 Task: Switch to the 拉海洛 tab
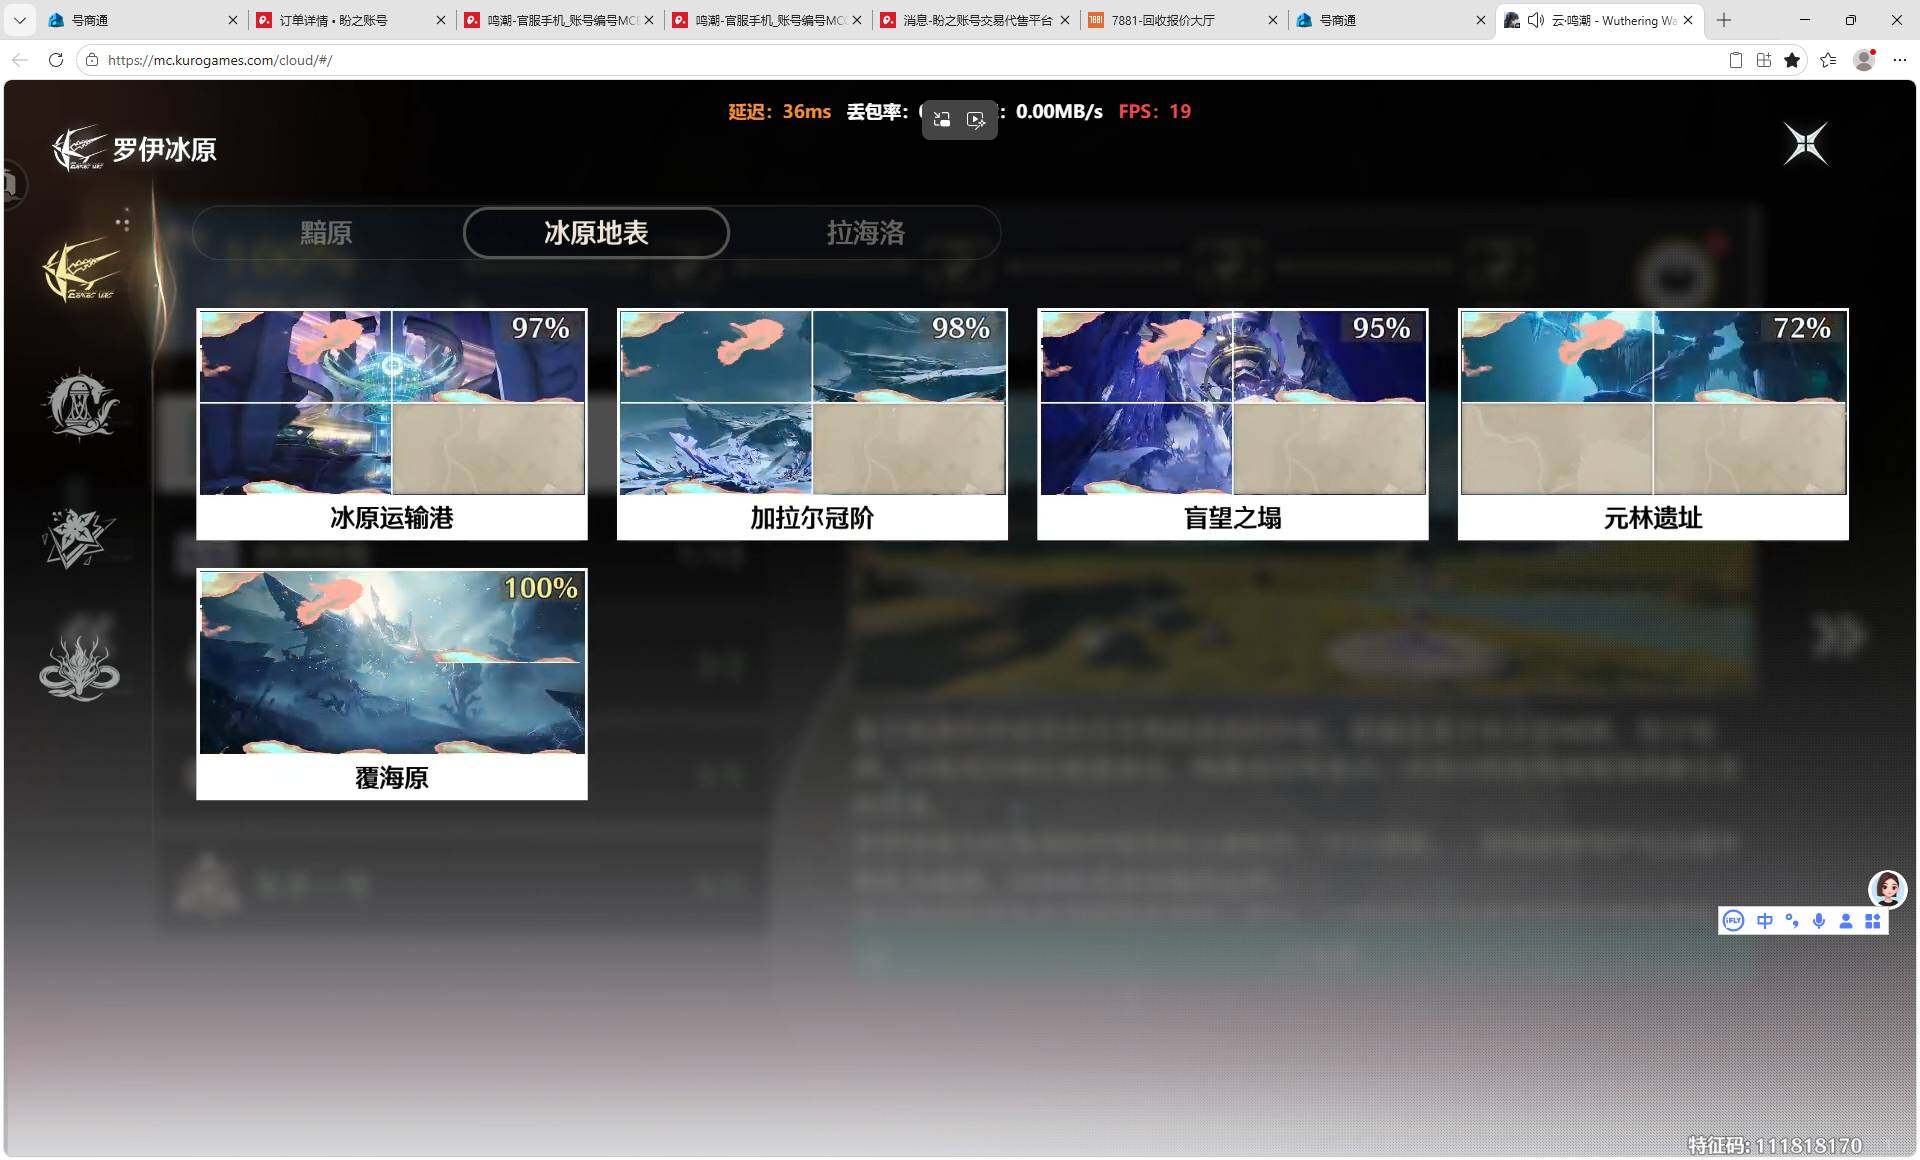tap(866, 233)
